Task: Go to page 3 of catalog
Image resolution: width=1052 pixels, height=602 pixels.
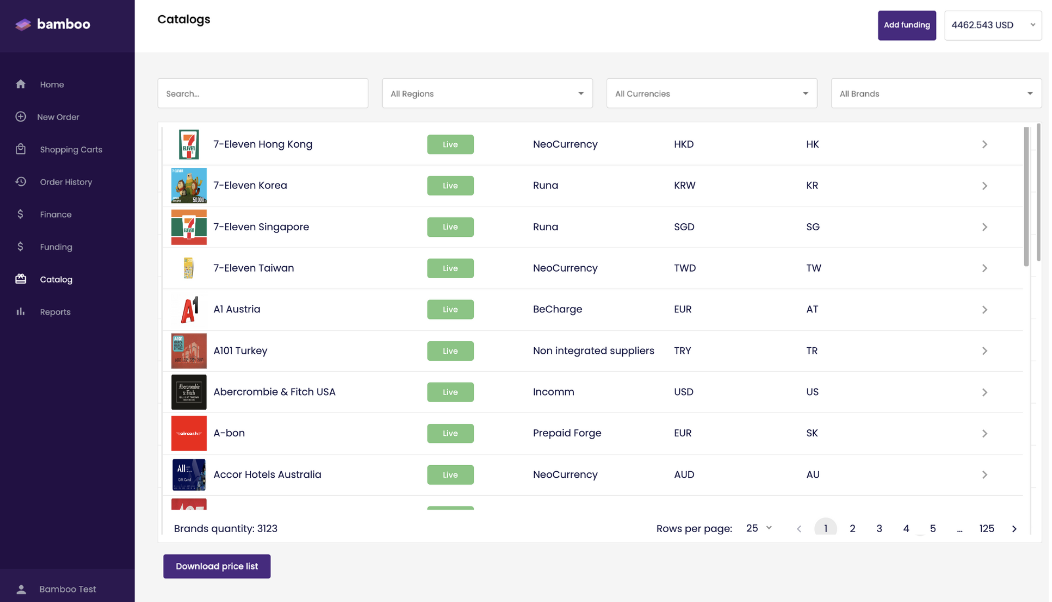Action: click(x=879, y=529)
